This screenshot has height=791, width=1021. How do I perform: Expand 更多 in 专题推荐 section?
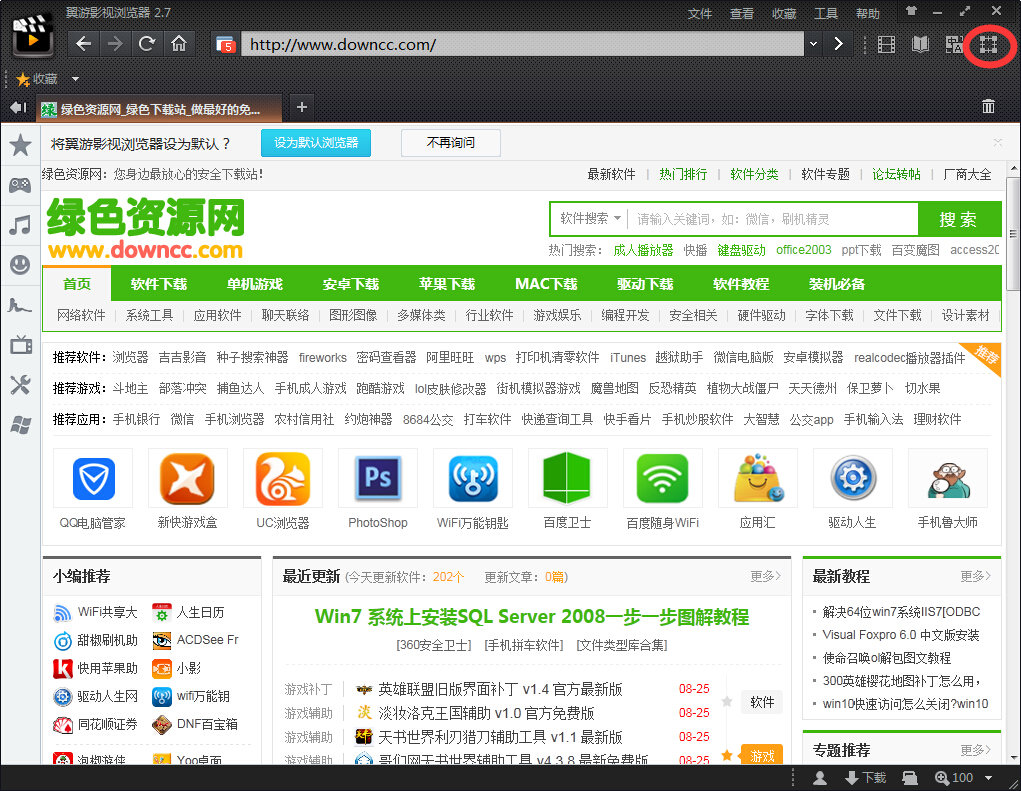(x=975, y=750)
